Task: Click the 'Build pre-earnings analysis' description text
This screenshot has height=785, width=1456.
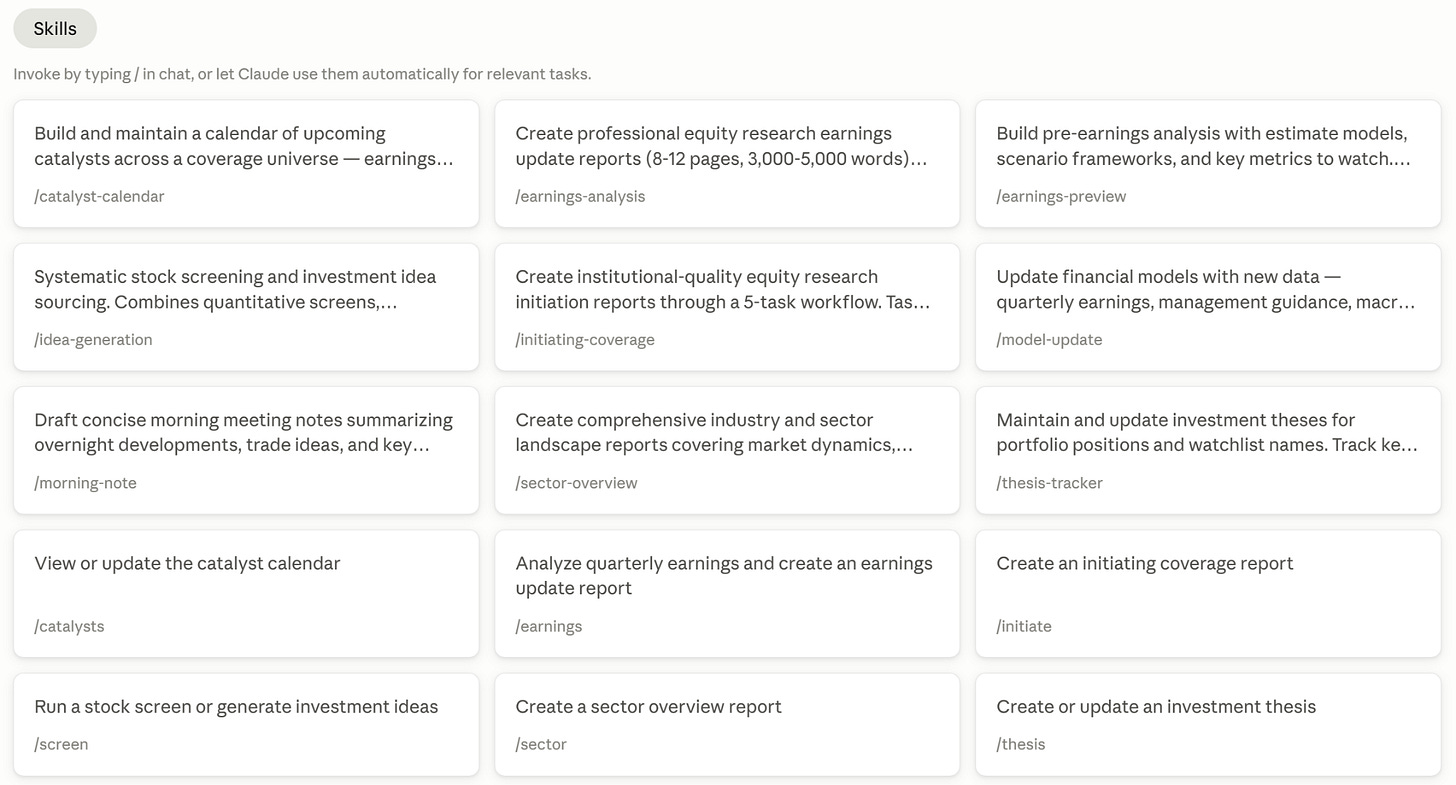Action: (1203, 146)
